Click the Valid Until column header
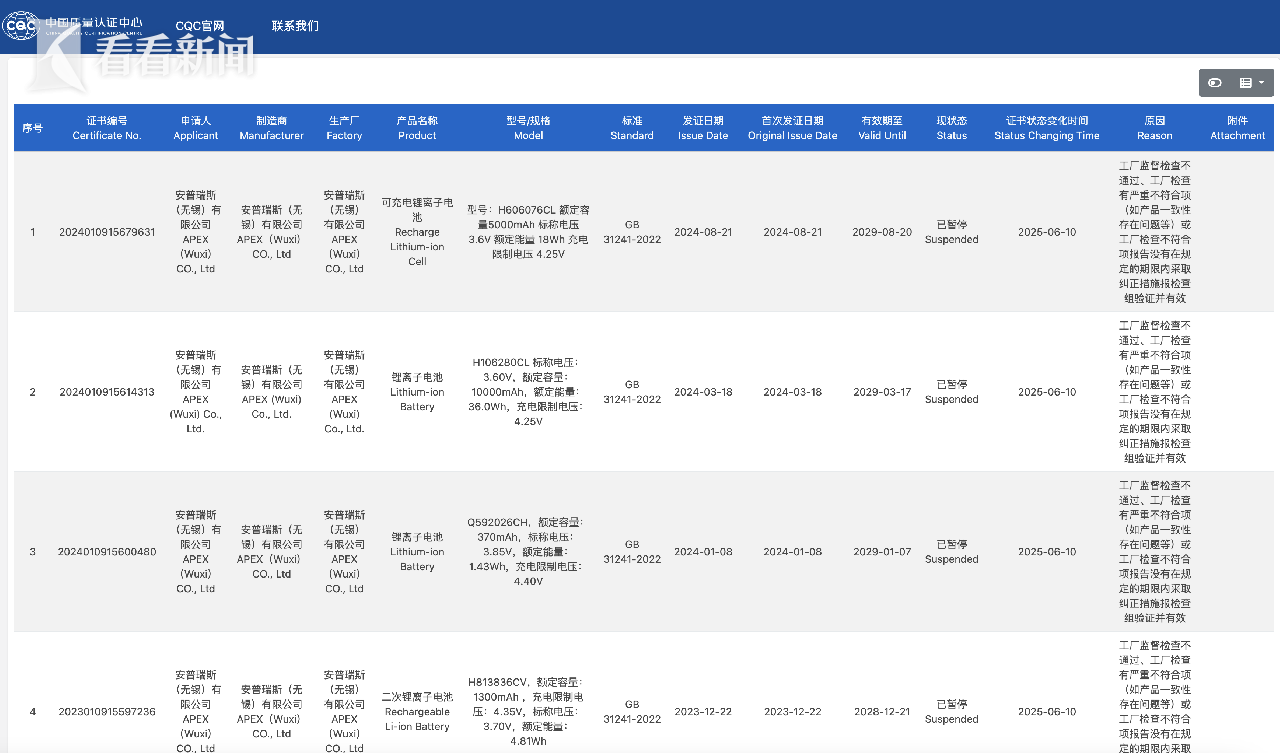 [882, 128]
